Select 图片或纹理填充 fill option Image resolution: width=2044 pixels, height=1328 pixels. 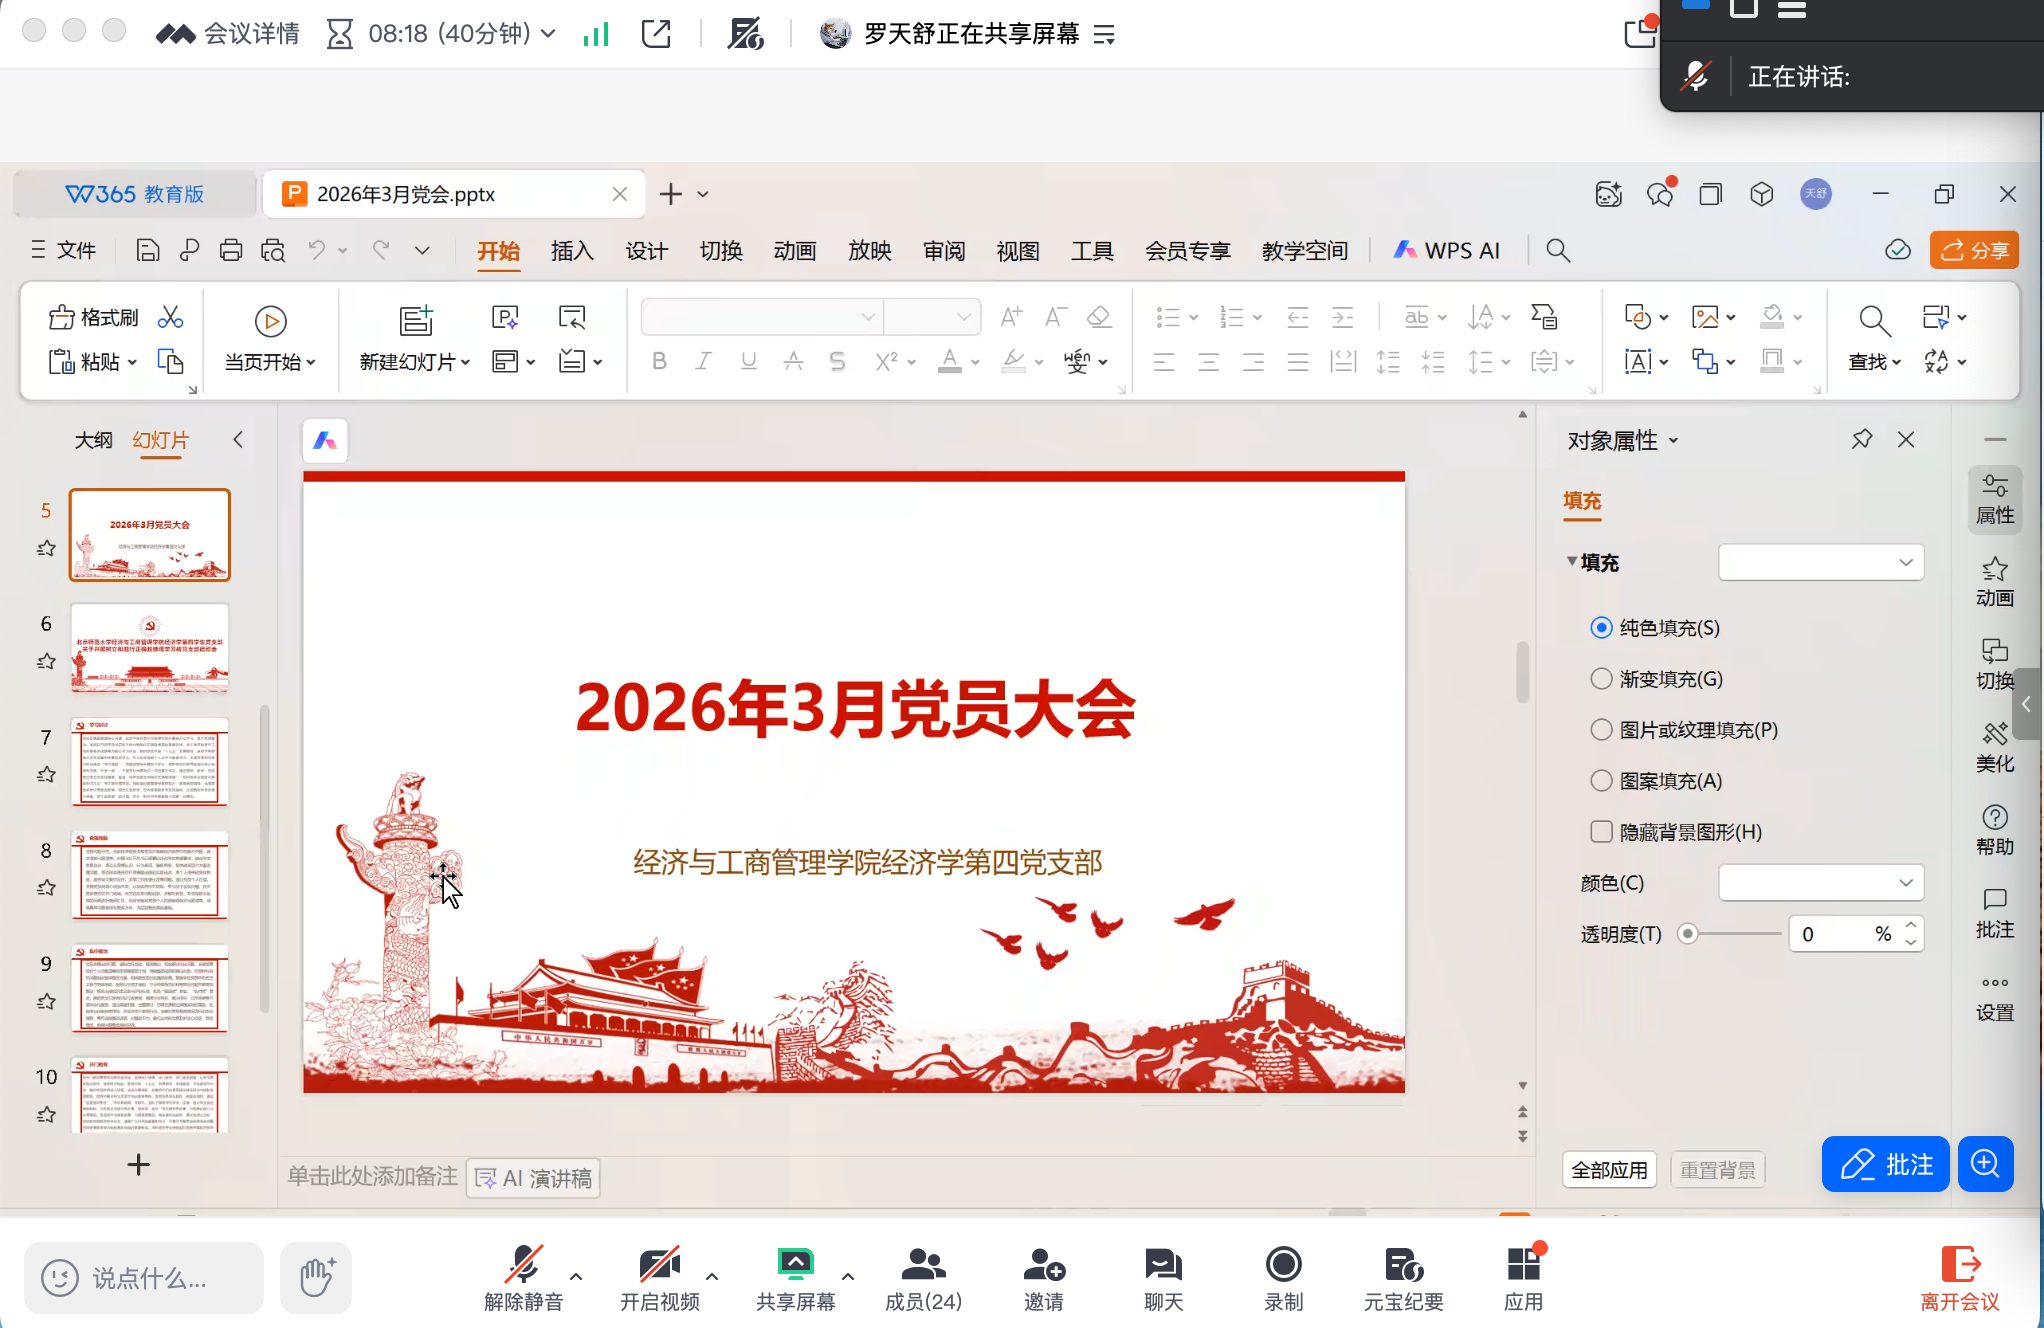pos(1601,729)
